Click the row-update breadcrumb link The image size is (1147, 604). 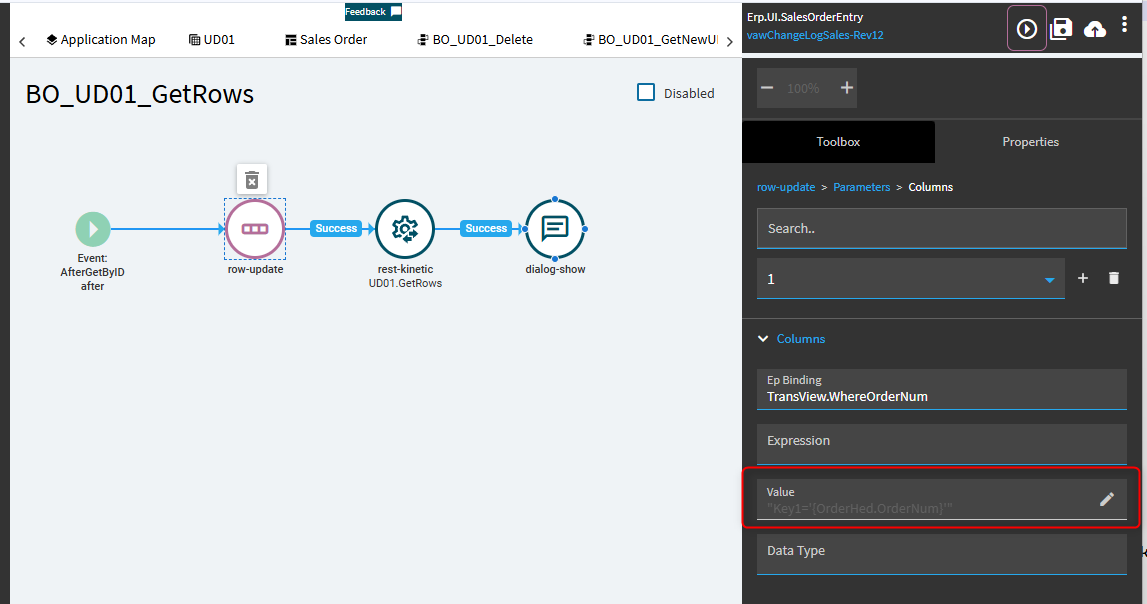(786, 187)
